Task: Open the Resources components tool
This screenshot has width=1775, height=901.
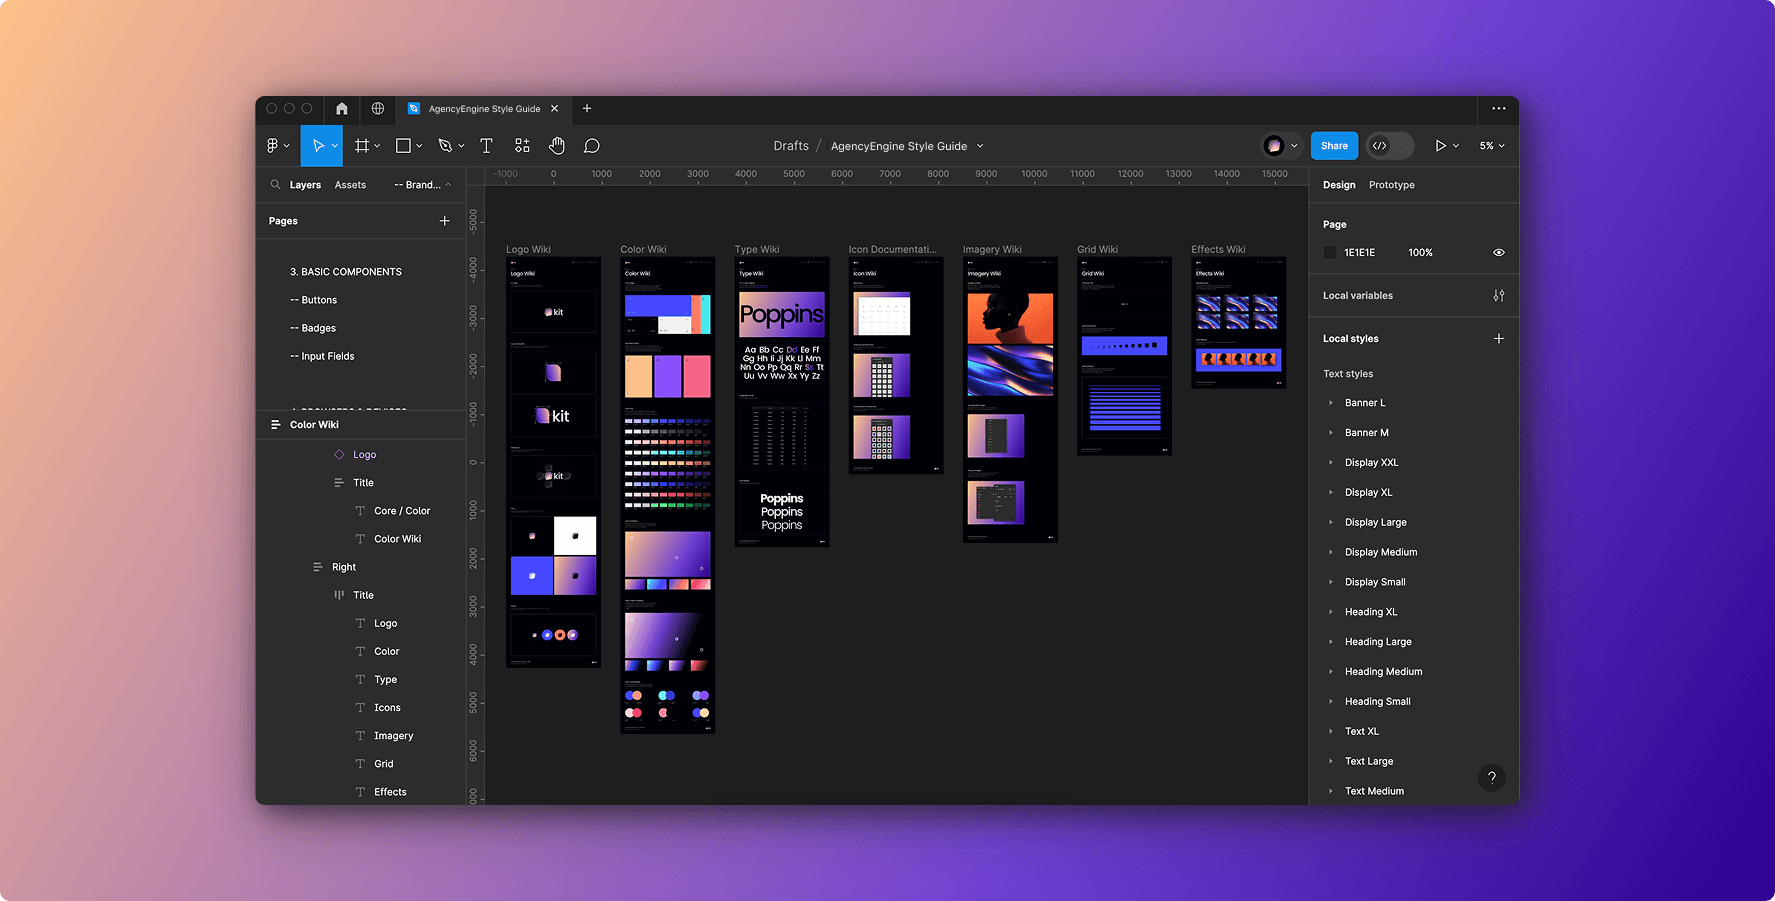Action: tap(522, 146)
